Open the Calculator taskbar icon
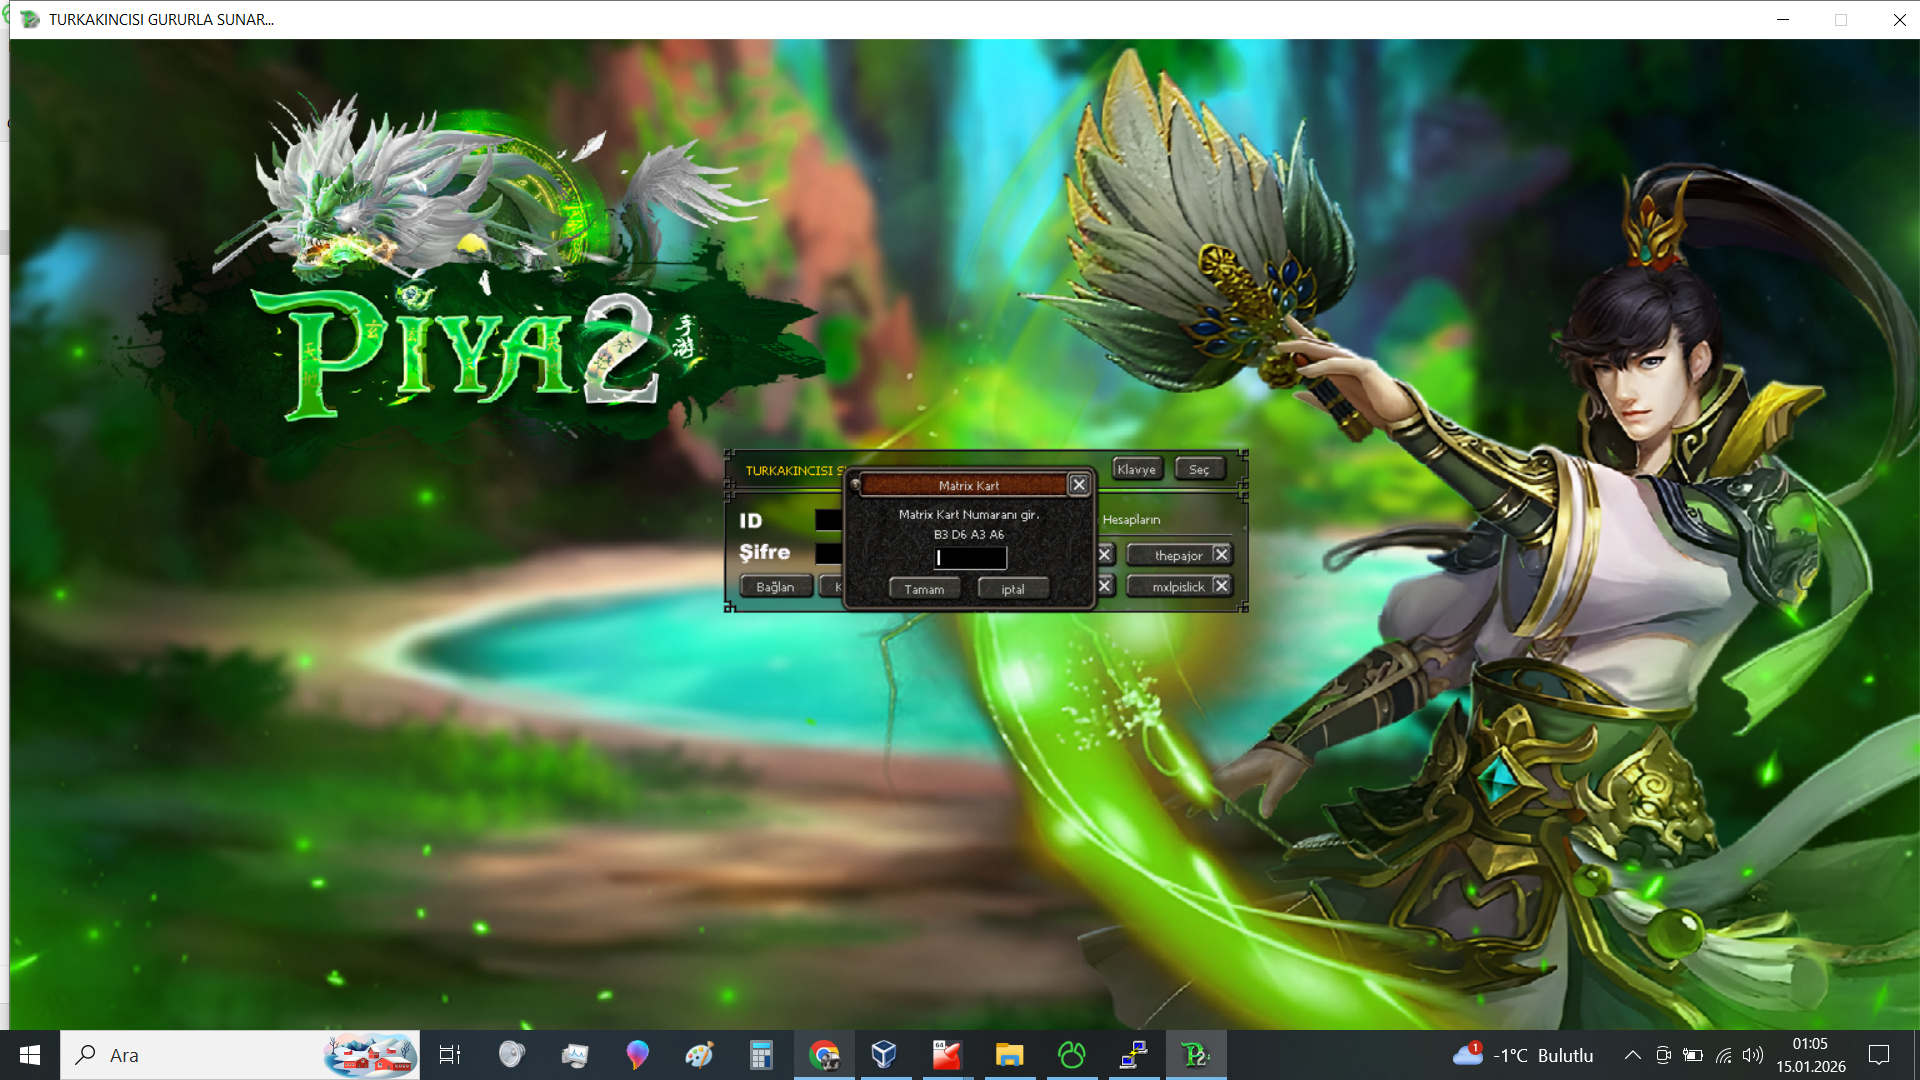Image resolution: width=1920 pixels, height=1080 pixels. [761, 1055]
